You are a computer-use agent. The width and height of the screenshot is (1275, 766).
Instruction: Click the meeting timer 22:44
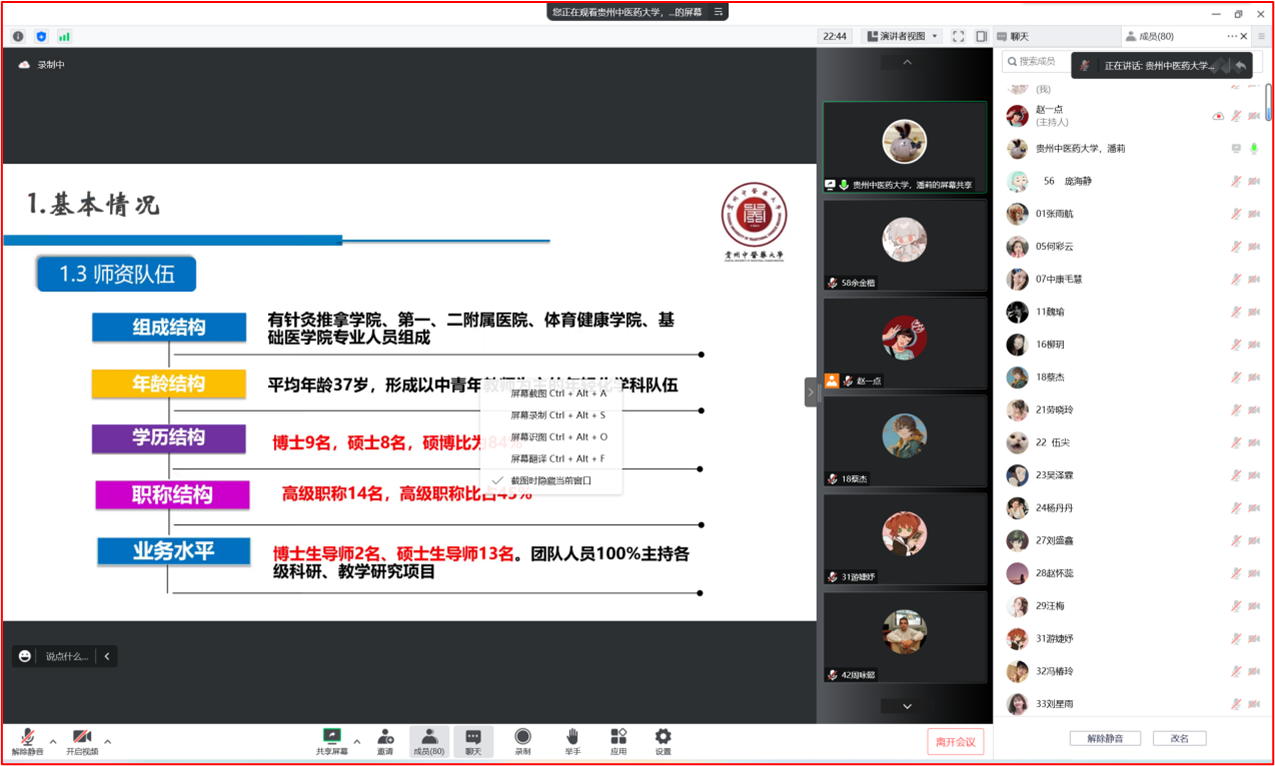click(835, 36)
